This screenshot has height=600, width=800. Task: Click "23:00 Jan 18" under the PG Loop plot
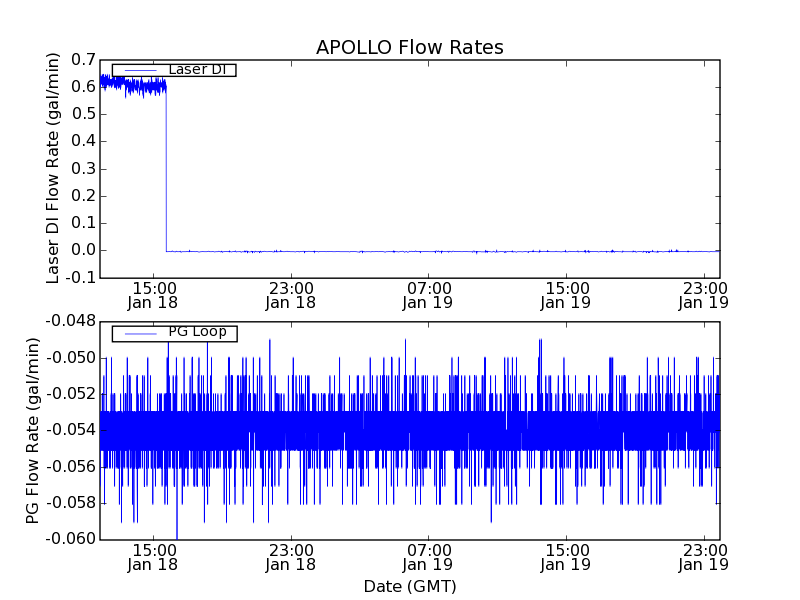291,558
